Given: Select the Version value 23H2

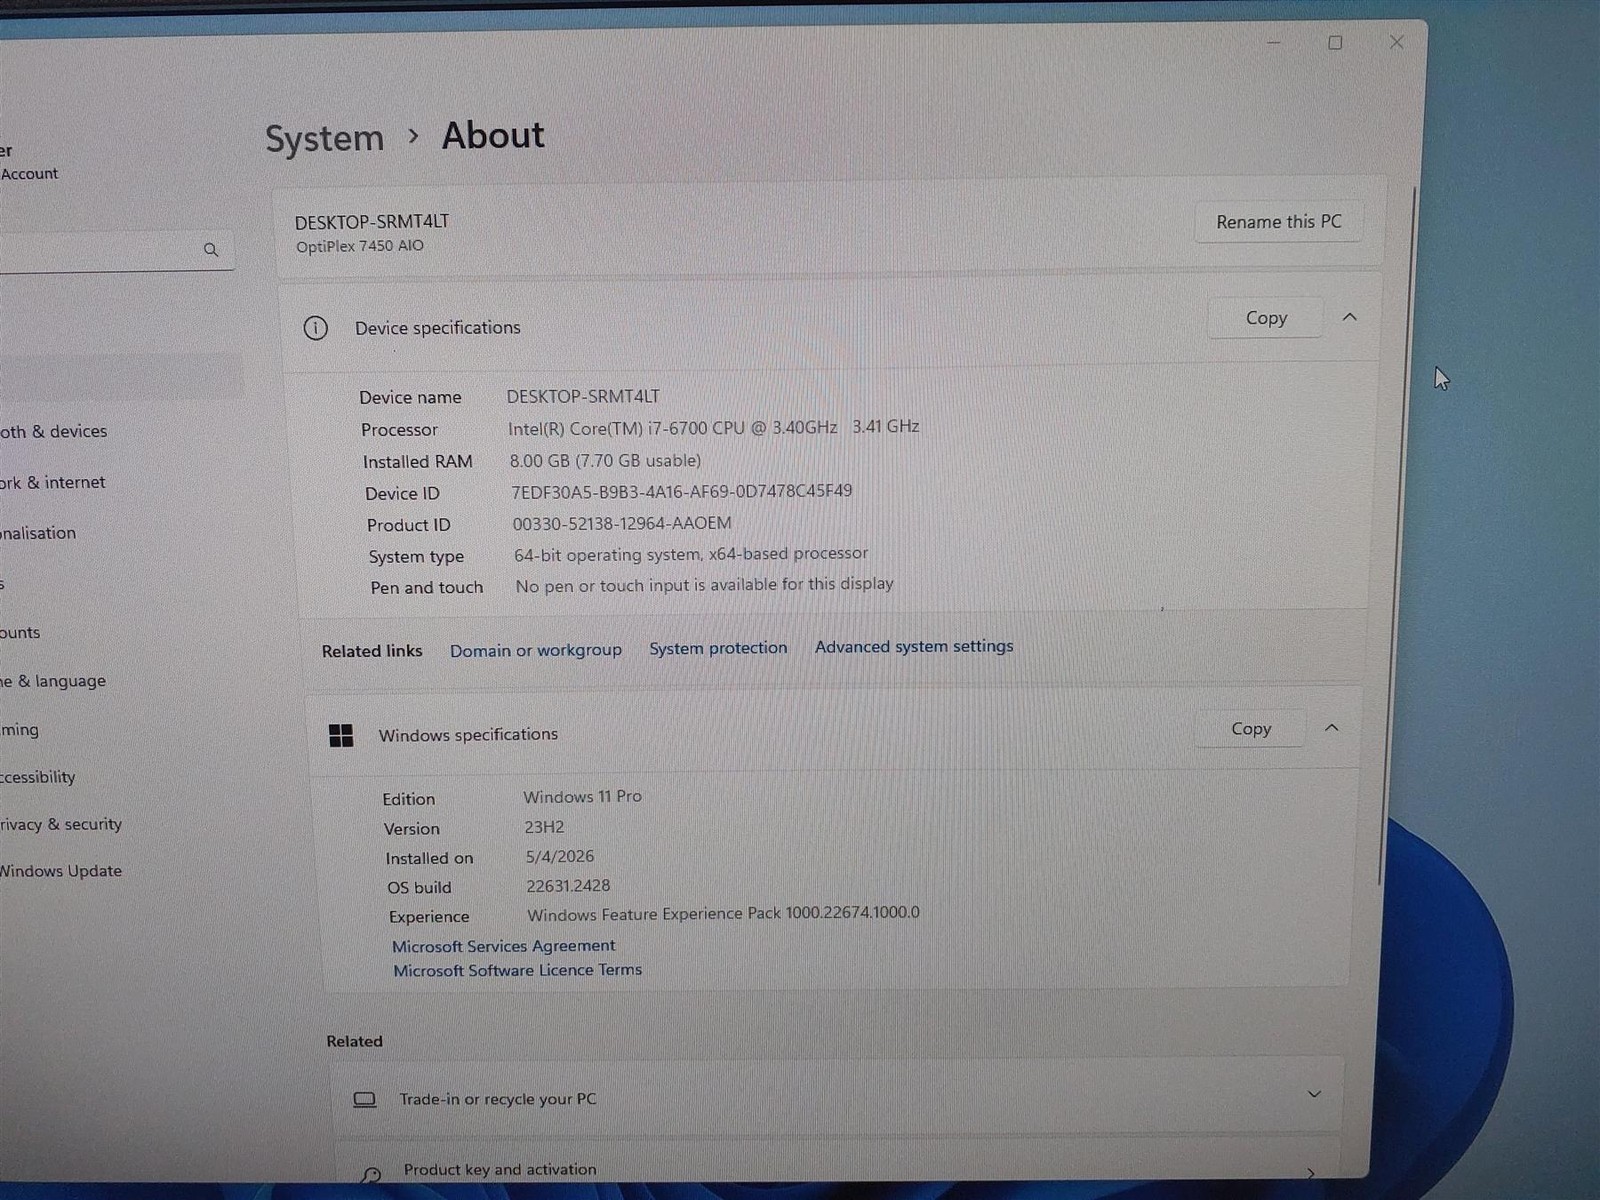Looking at the screenshot, I should point(545,827).
